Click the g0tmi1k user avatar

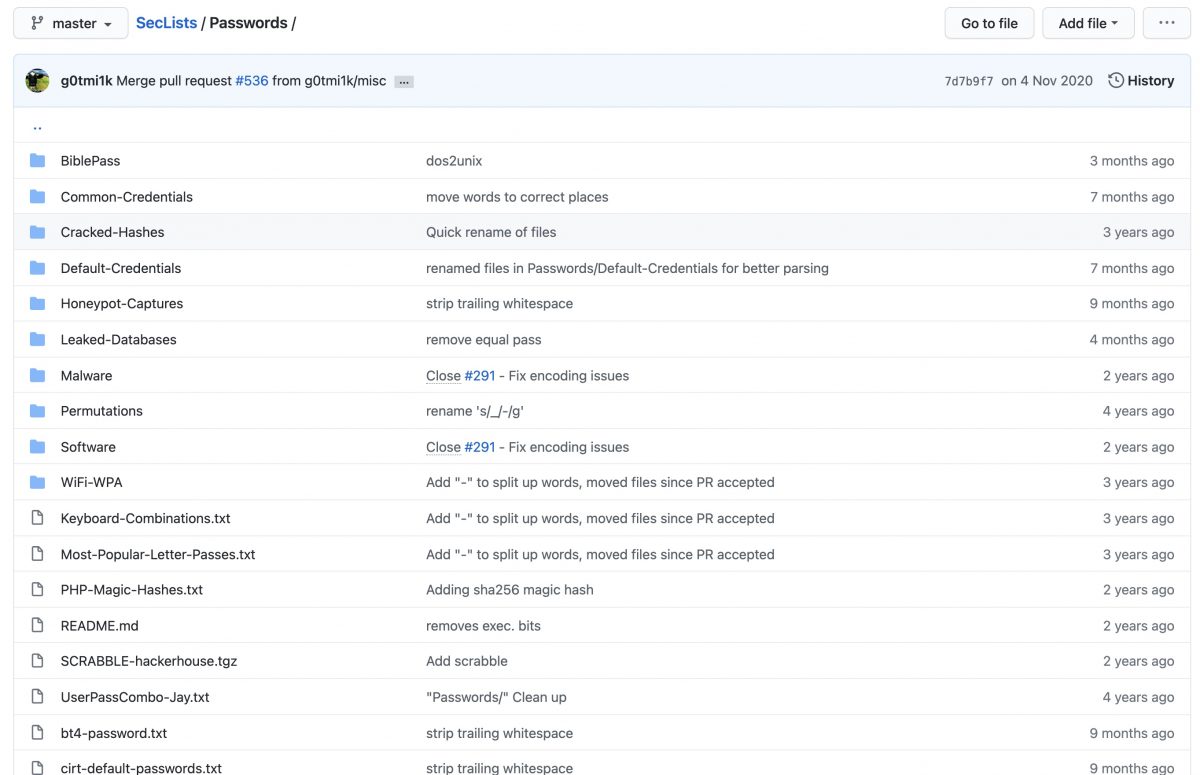tap(37, 81)
